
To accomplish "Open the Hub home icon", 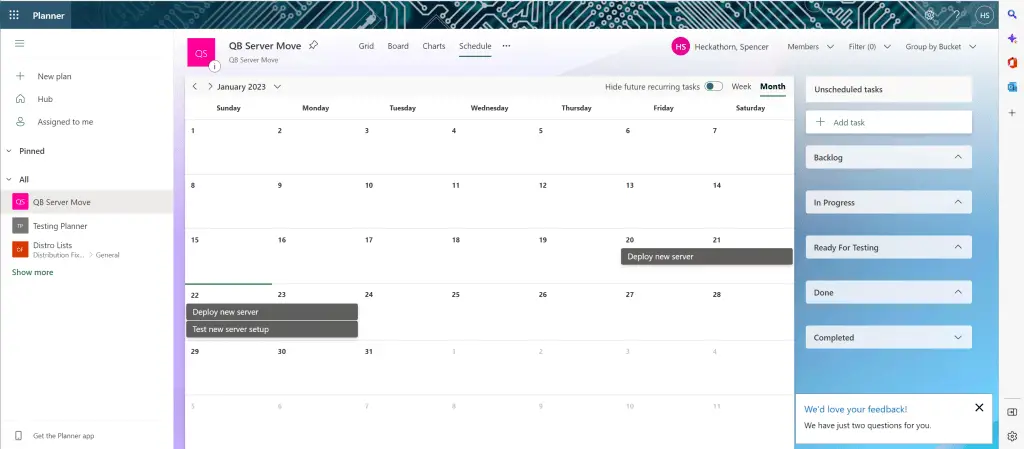I will (x=20, y=99).
